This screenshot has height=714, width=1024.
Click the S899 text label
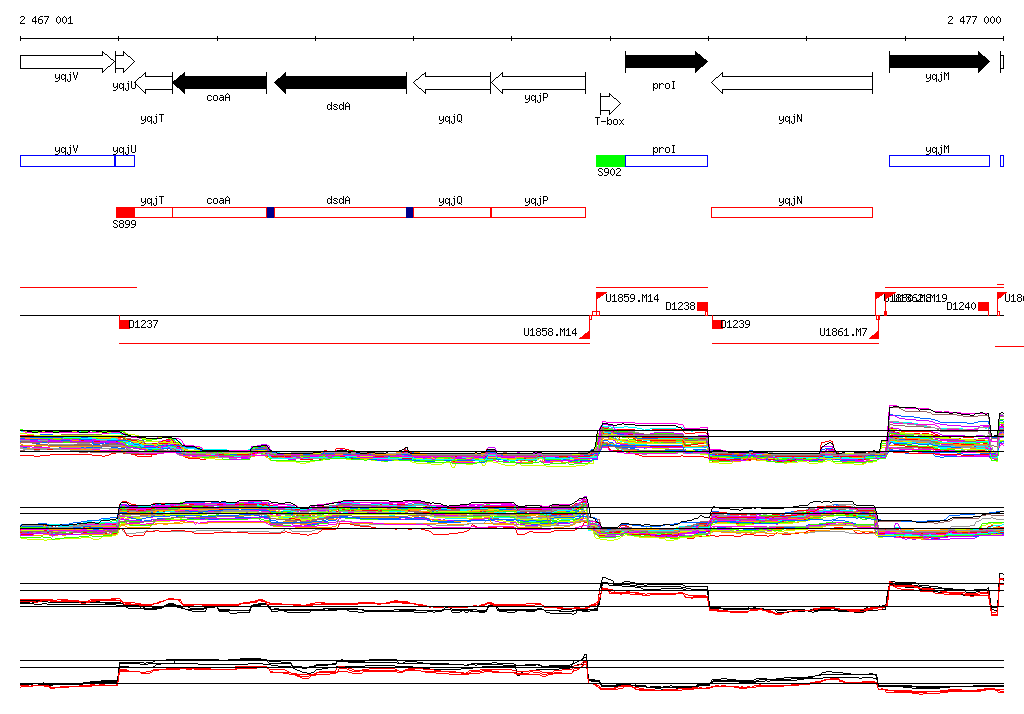[124, 224]
